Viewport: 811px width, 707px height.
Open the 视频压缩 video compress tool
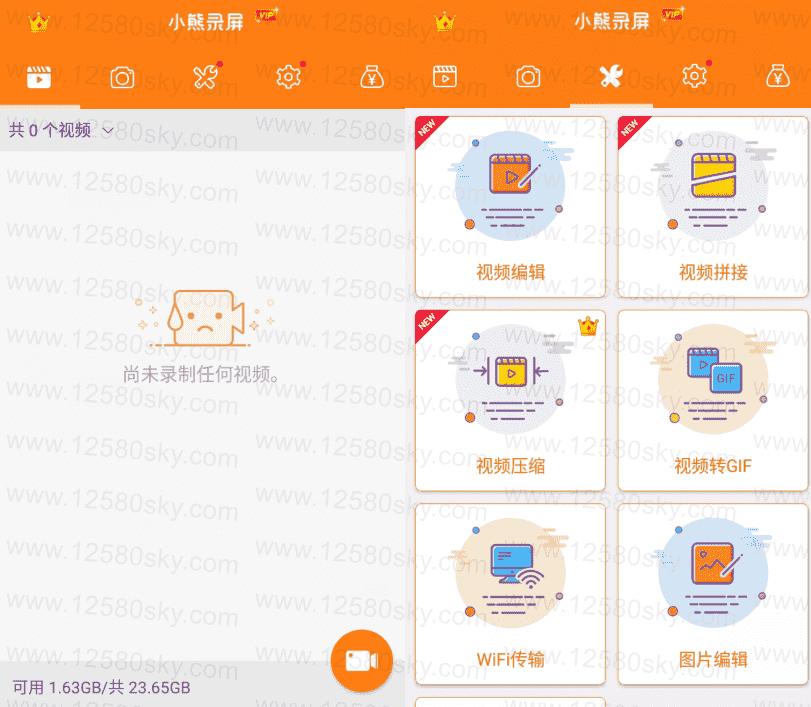[510, 400]
